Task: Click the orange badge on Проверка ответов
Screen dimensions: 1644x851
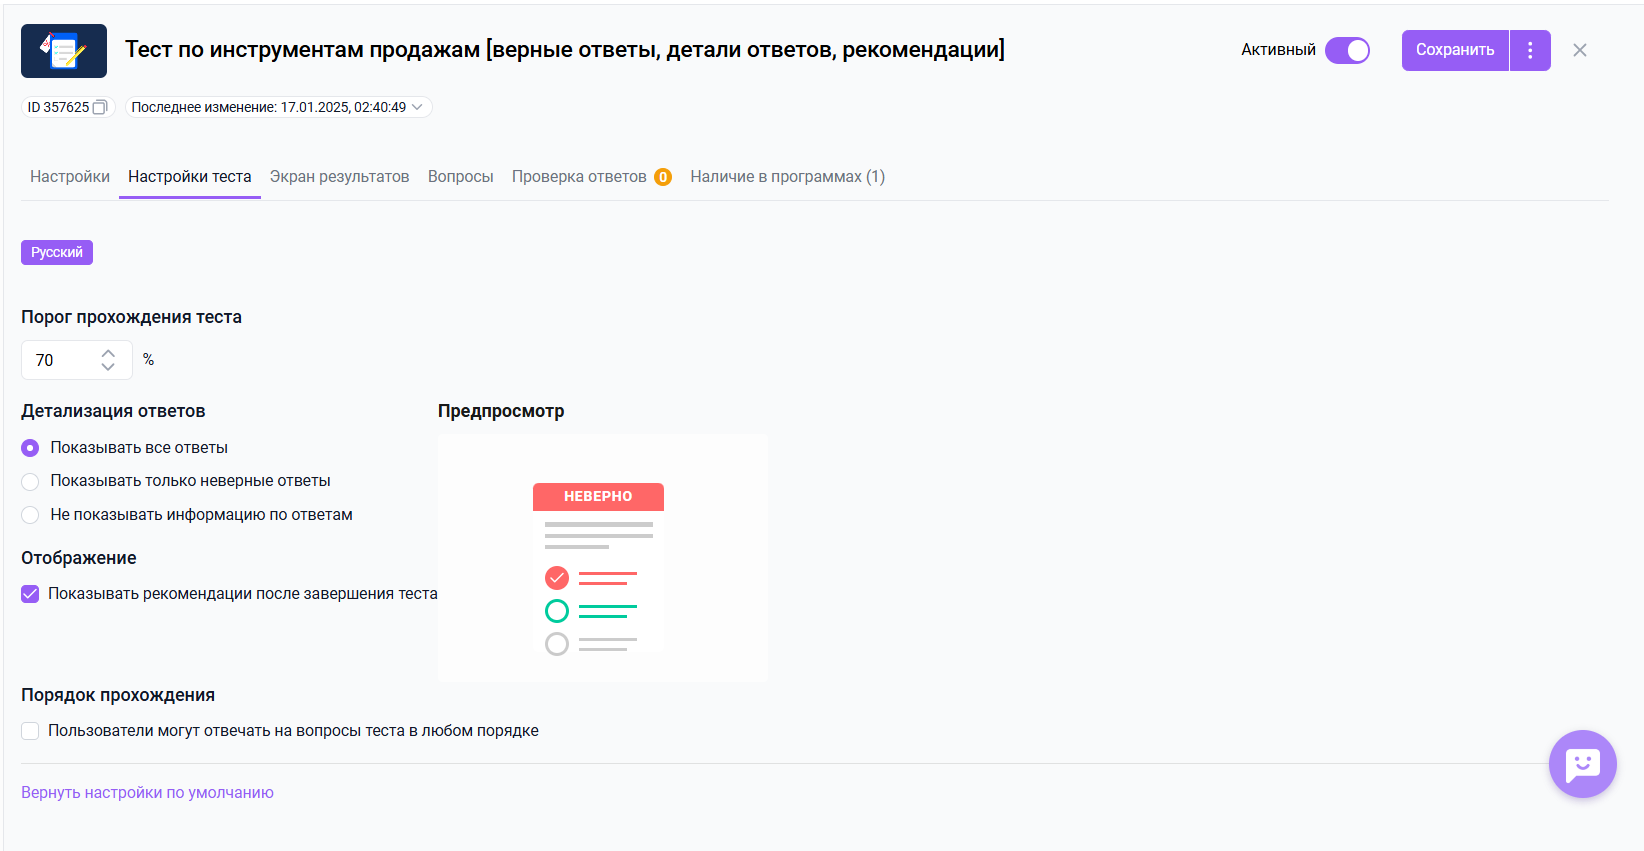Action: click(x=662, y=177)
